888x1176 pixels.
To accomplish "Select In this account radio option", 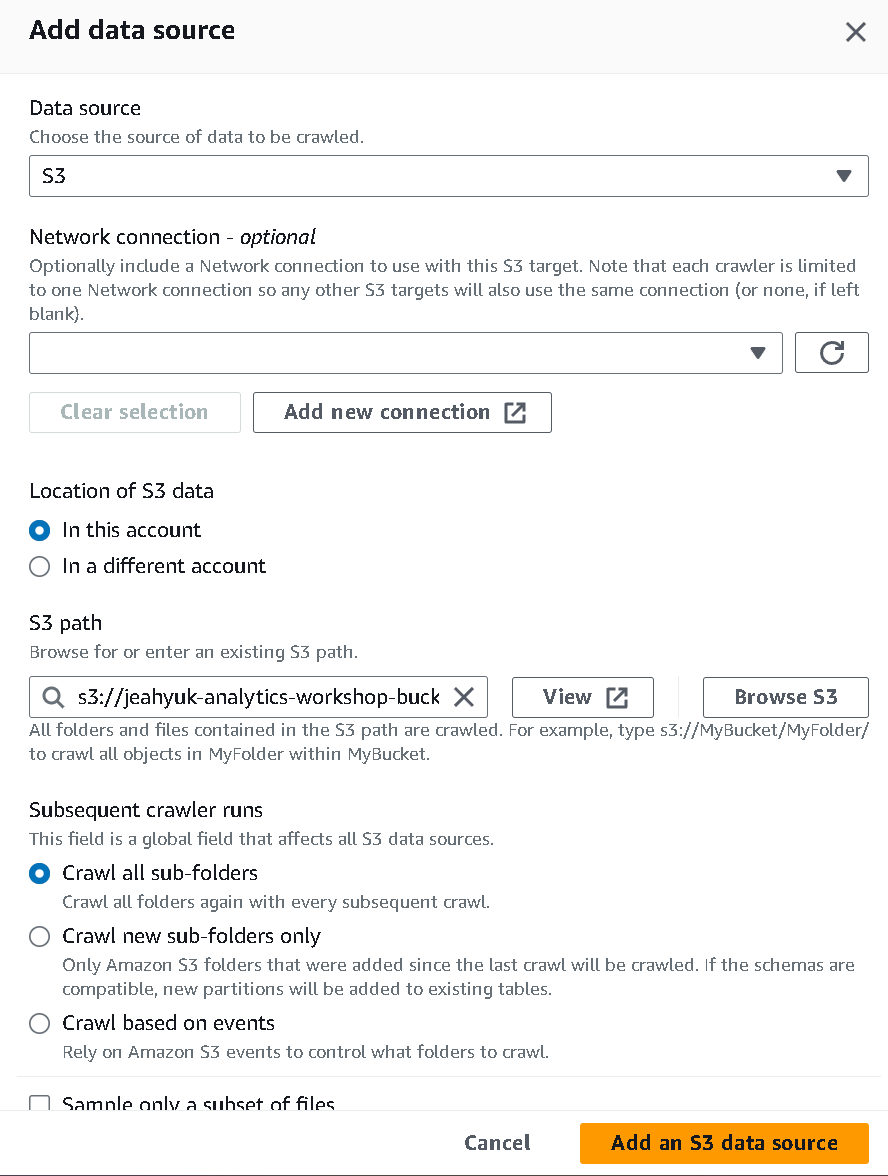I will click(40, 530).
